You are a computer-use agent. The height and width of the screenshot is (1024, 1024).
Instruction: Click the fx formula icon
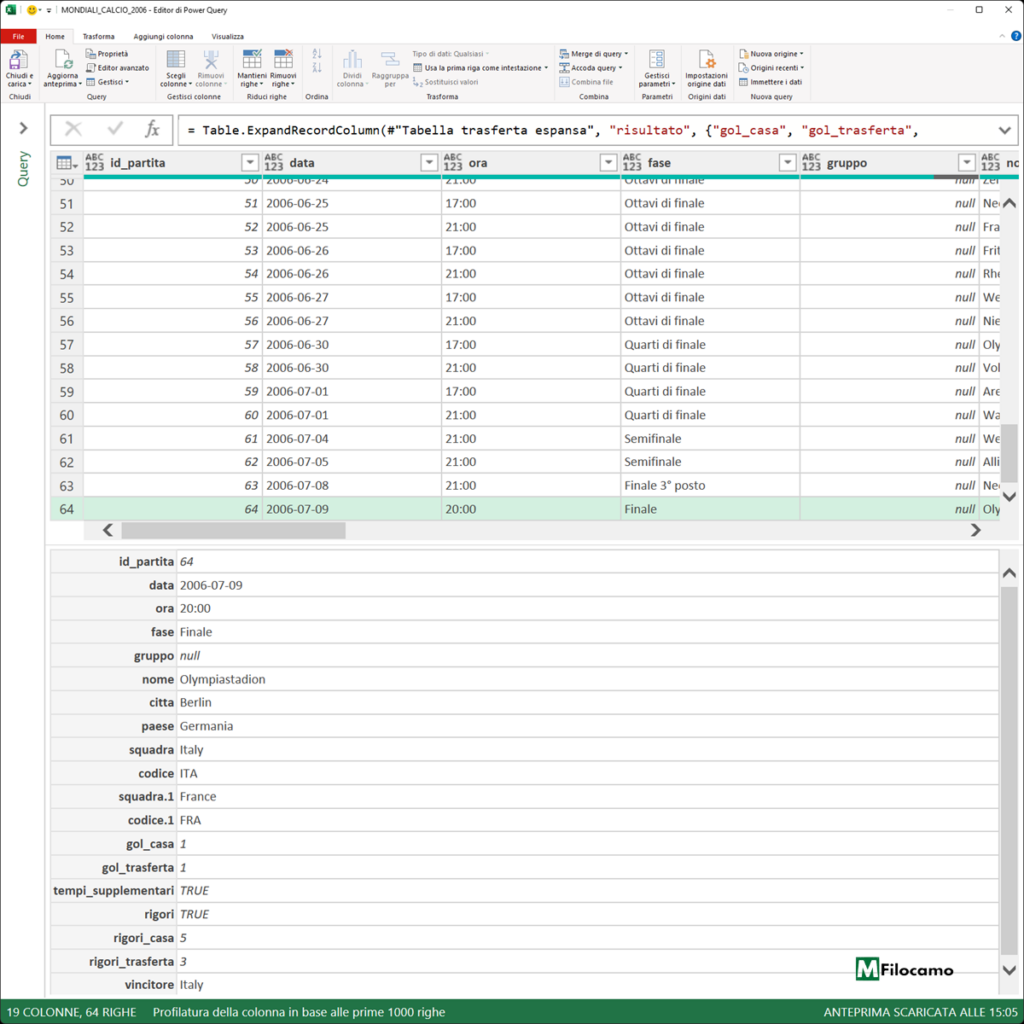click(x=152, y=129)
